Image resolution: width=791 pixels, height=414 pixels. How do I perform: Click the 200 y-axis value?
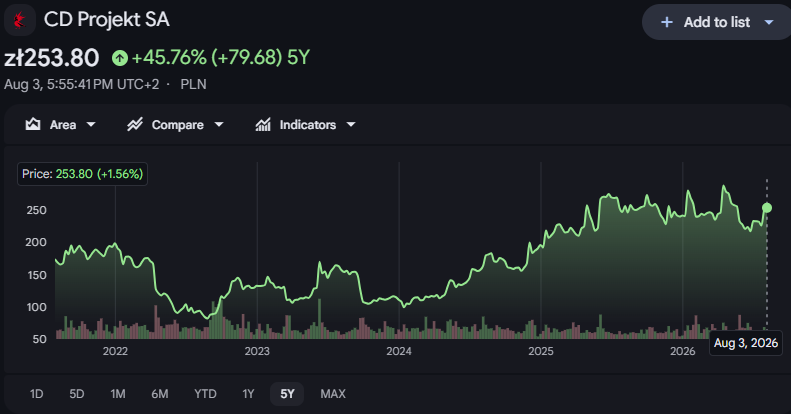[x=36, y=242]
